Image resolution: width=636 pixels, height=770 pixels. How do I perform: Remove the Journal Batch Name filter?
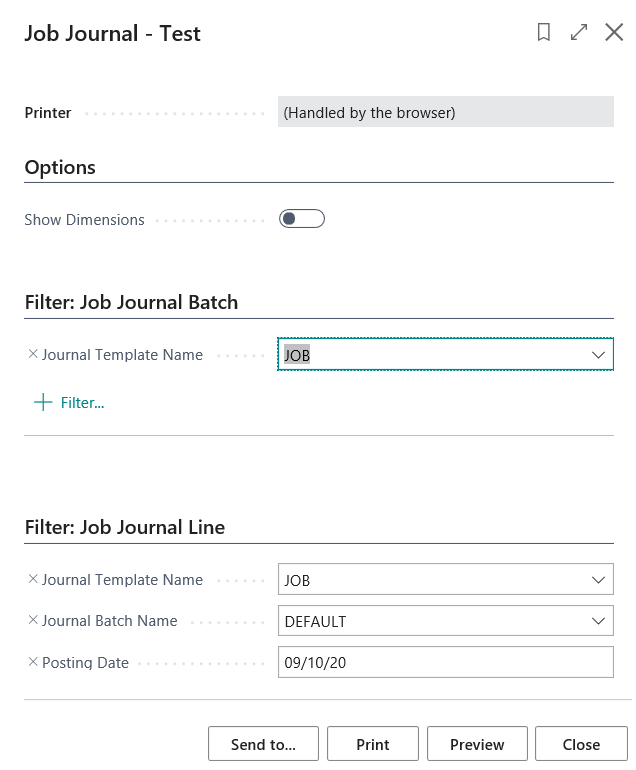click(32, 620)
